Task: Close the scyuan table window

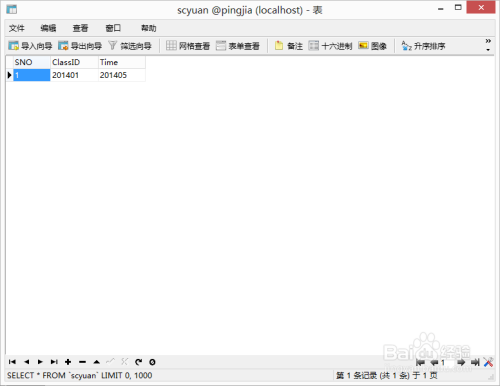Action: click(x=481, y=7)
